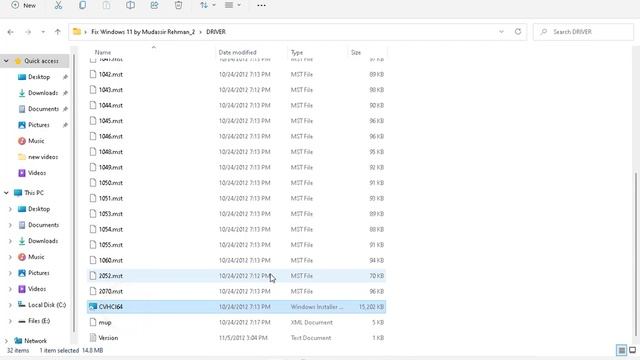Select the 1049.mst file

pyautogui.click(x=237, y=167)
